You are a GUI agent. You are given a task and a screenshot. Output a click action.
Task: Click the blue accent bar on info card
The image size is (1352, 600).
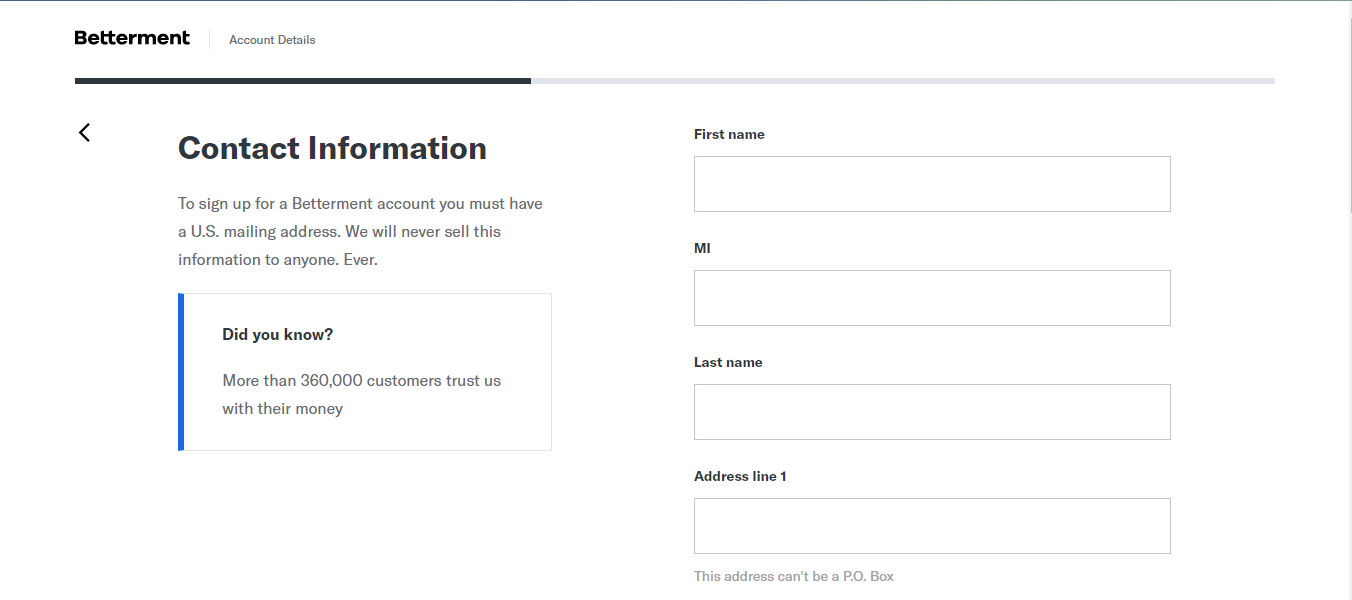[x=181, y=372]
